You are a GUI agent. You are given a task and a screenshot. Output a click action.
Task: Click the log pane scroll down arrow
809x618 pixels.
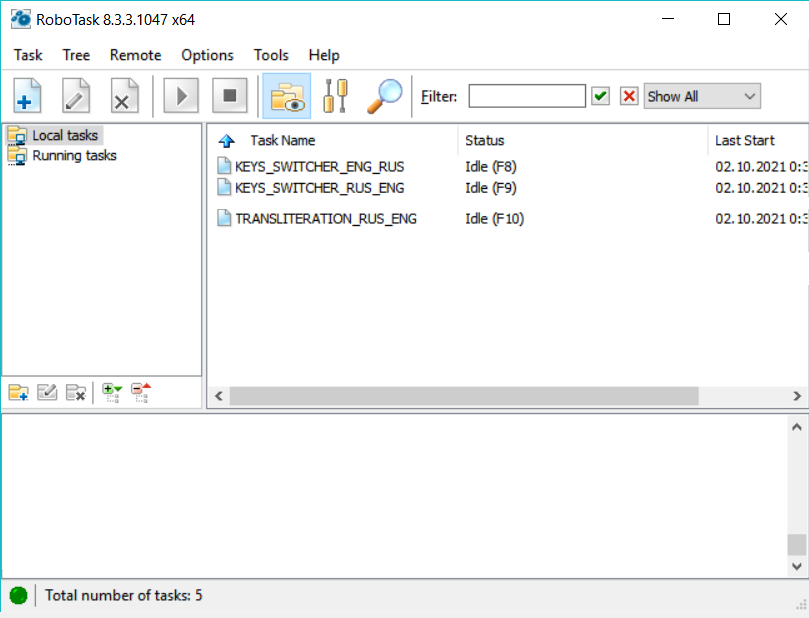click(x=797, y=566)
